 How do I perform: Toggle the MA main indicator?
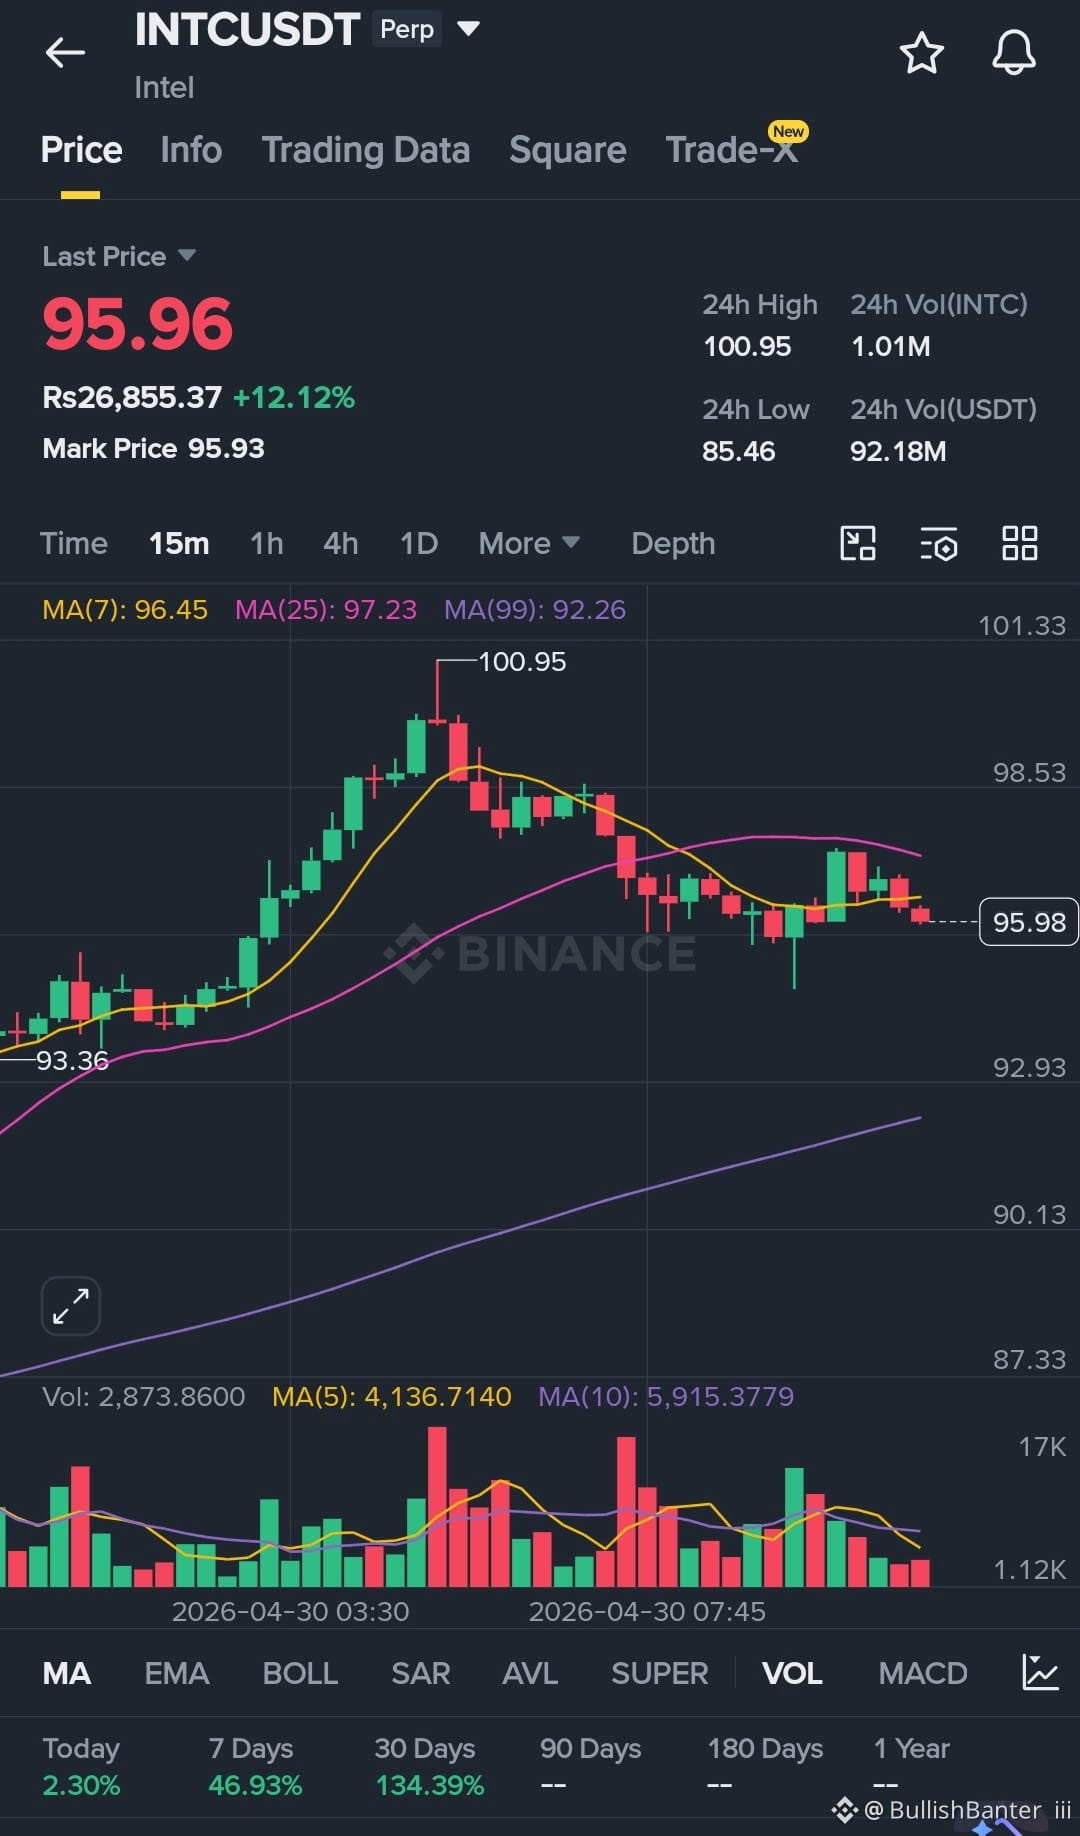(67, 1673)
